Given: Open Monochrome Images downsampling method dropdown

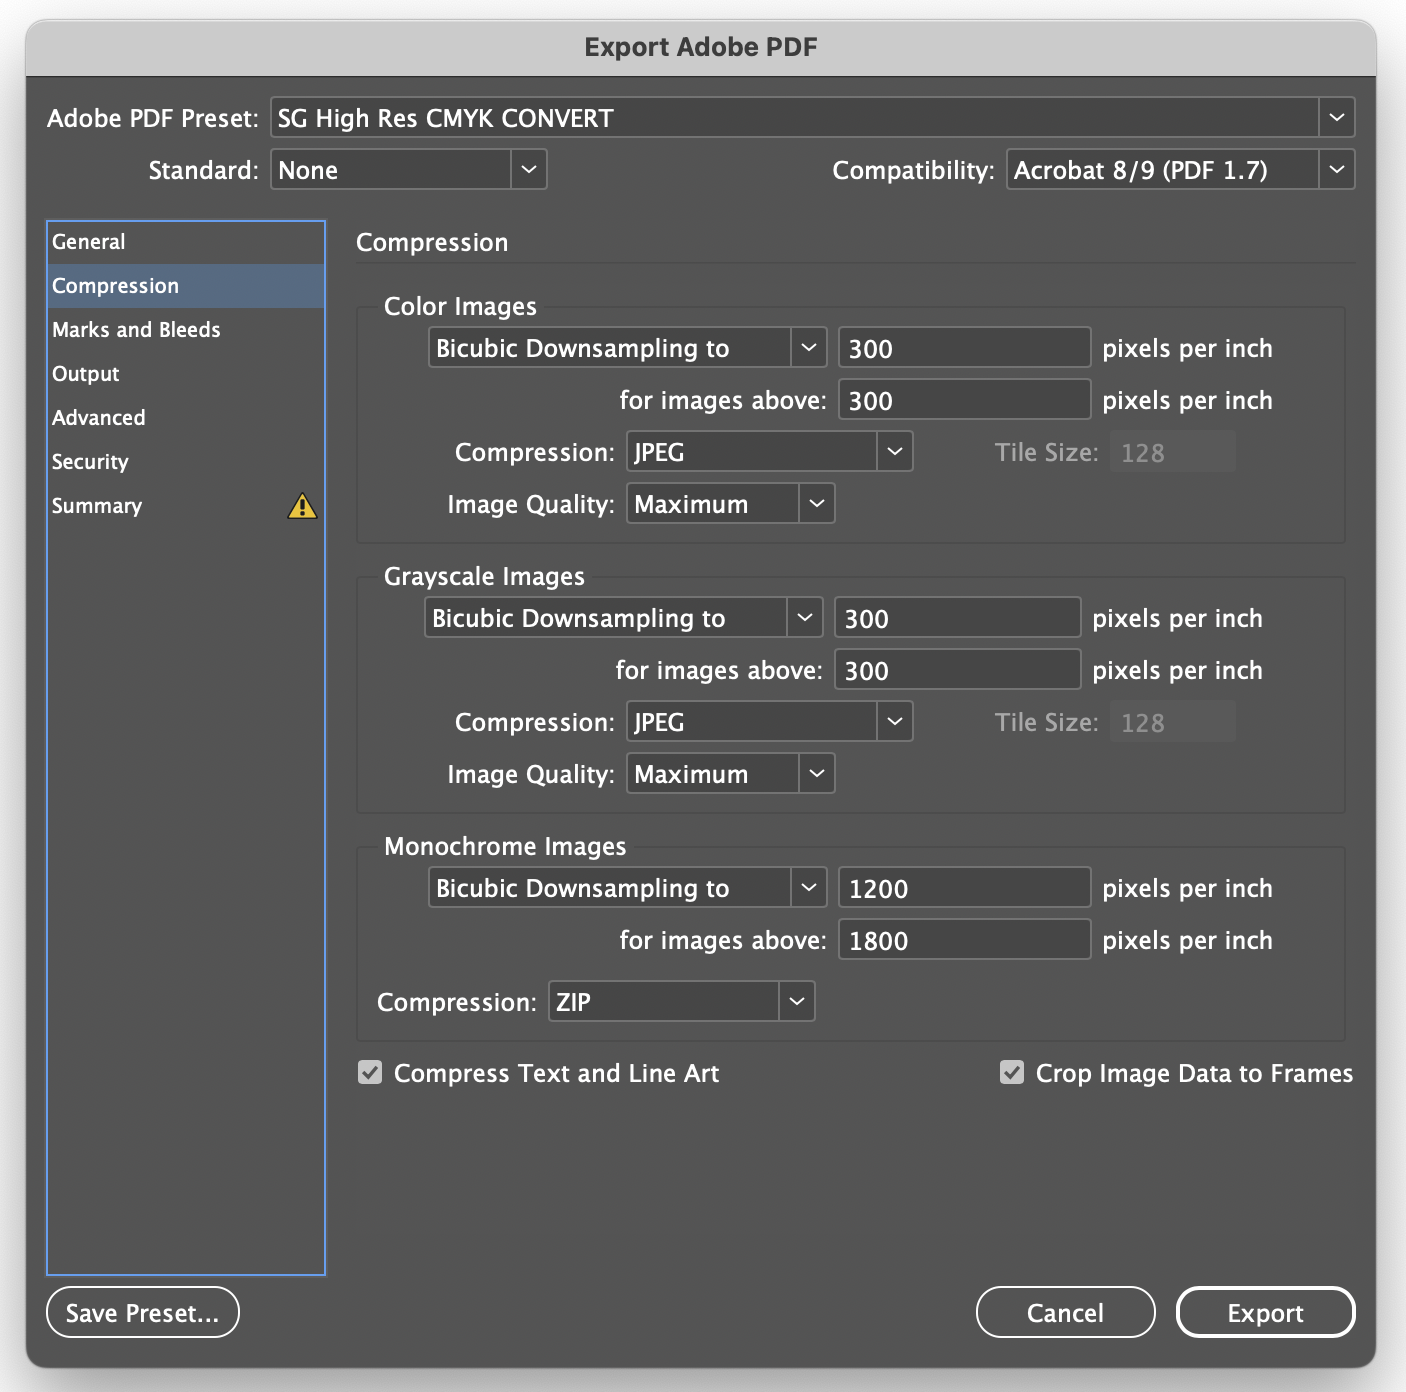Looking at the screenshot, I should [x=627, y=888].
